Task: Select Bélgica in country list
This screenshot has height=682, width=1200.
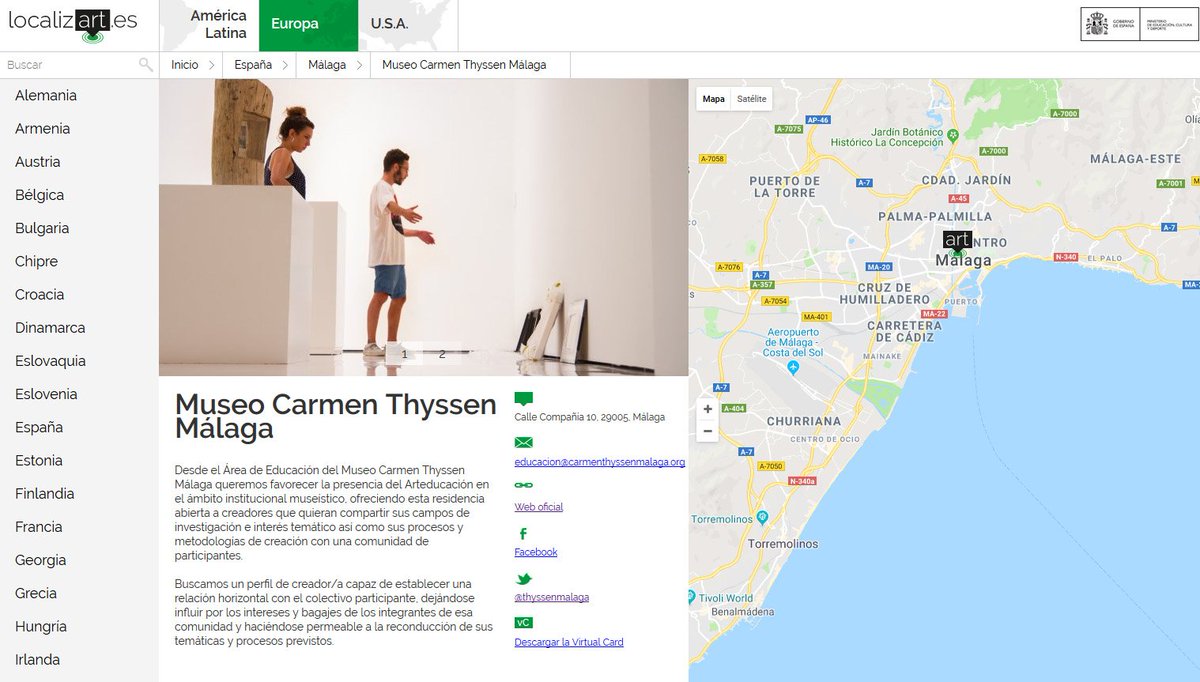Action: [40, 195]
